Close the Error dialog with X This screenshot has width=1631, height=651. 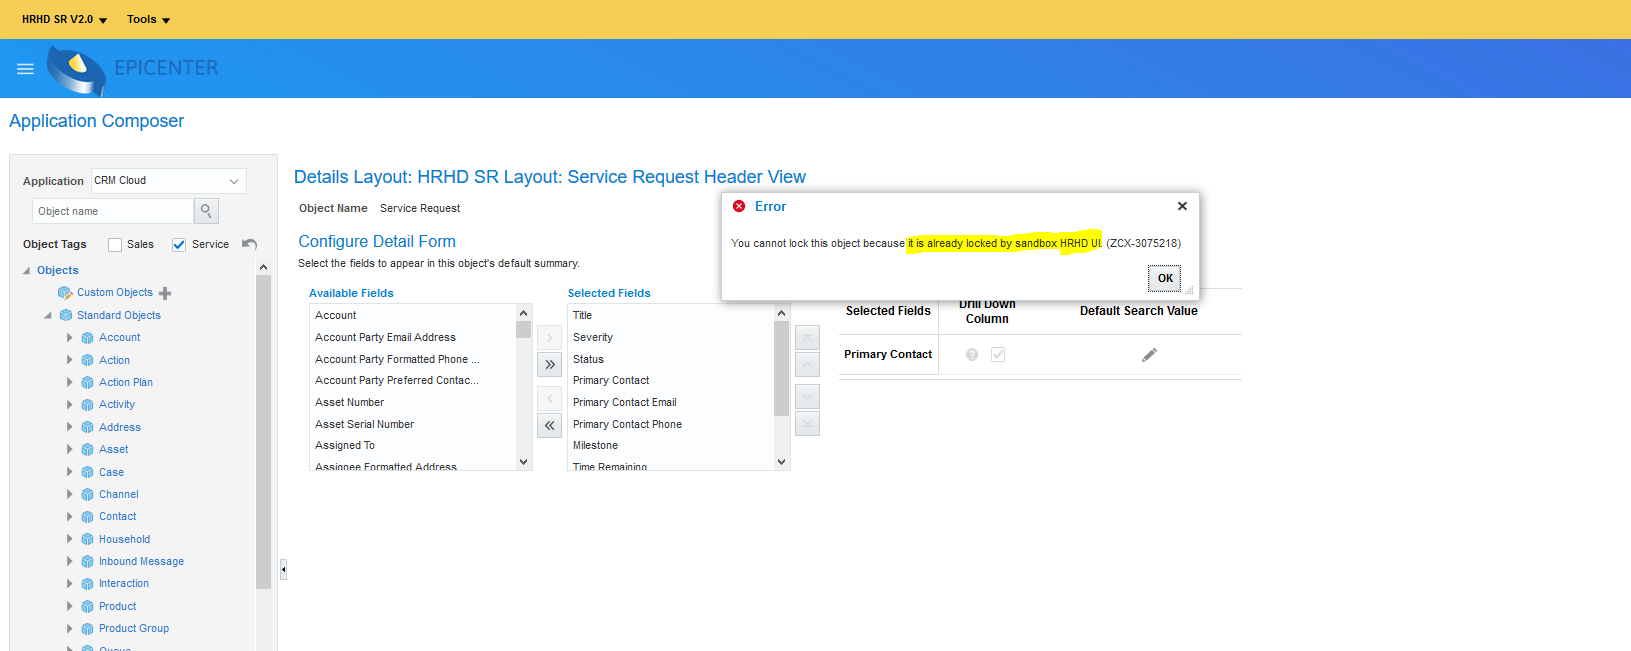pyautogui.click(x=1182, y=206)
